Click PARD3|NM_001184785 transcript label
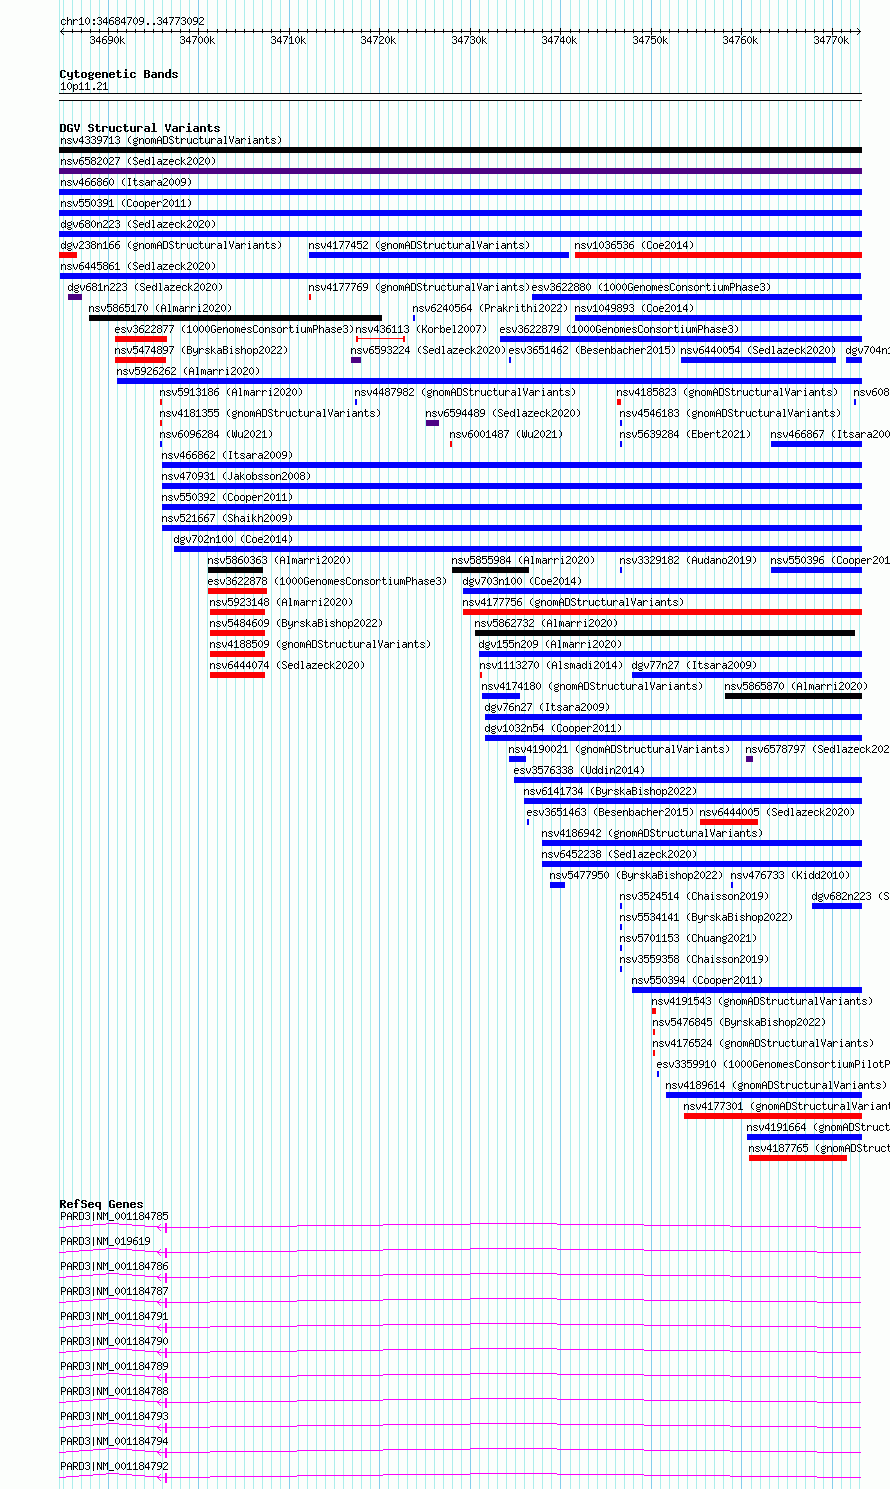Viewport: 890px width, 1489px height. coord(114,1216)
